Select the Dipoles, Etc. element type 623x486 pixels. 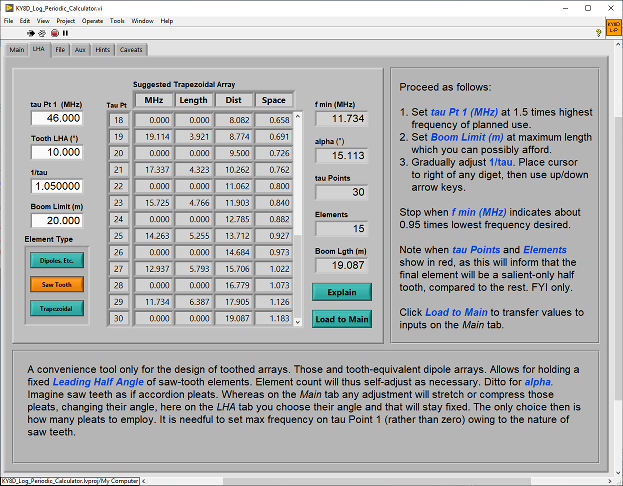coord(57,260)
